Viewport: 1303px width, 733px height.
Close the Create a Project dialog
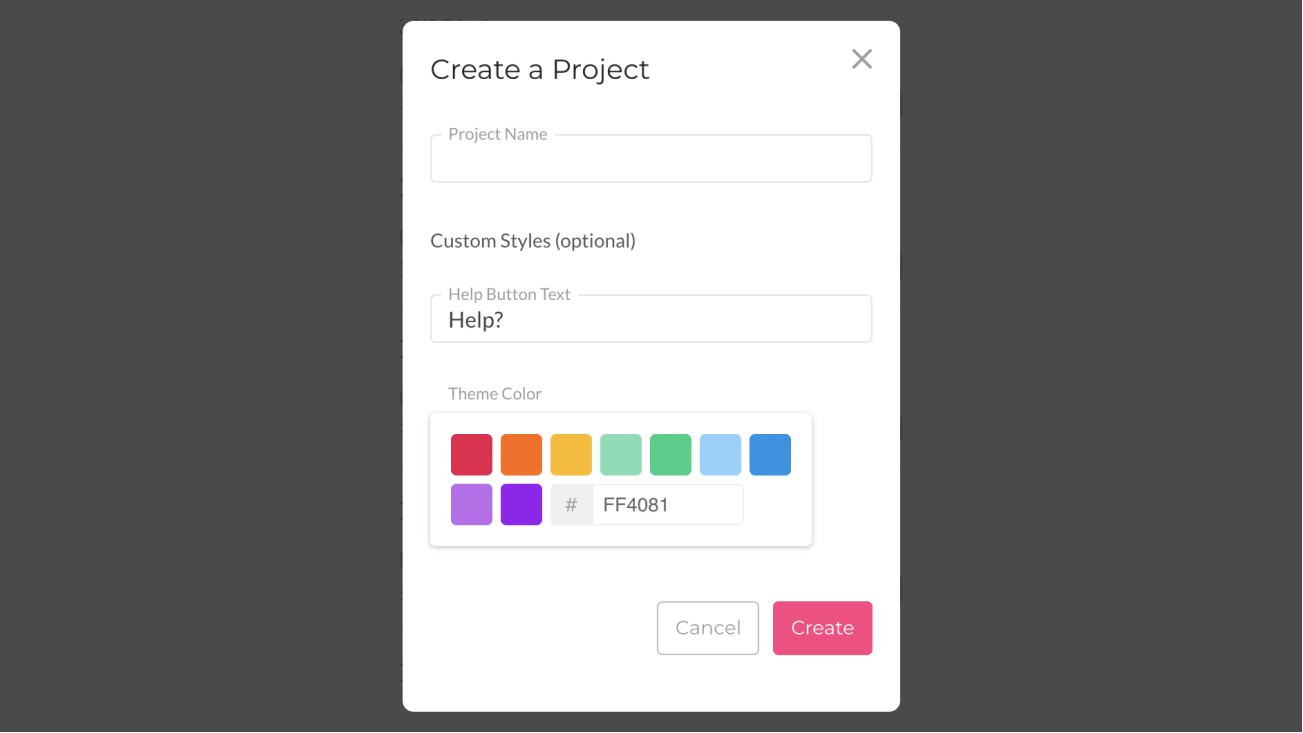point(861,59)
